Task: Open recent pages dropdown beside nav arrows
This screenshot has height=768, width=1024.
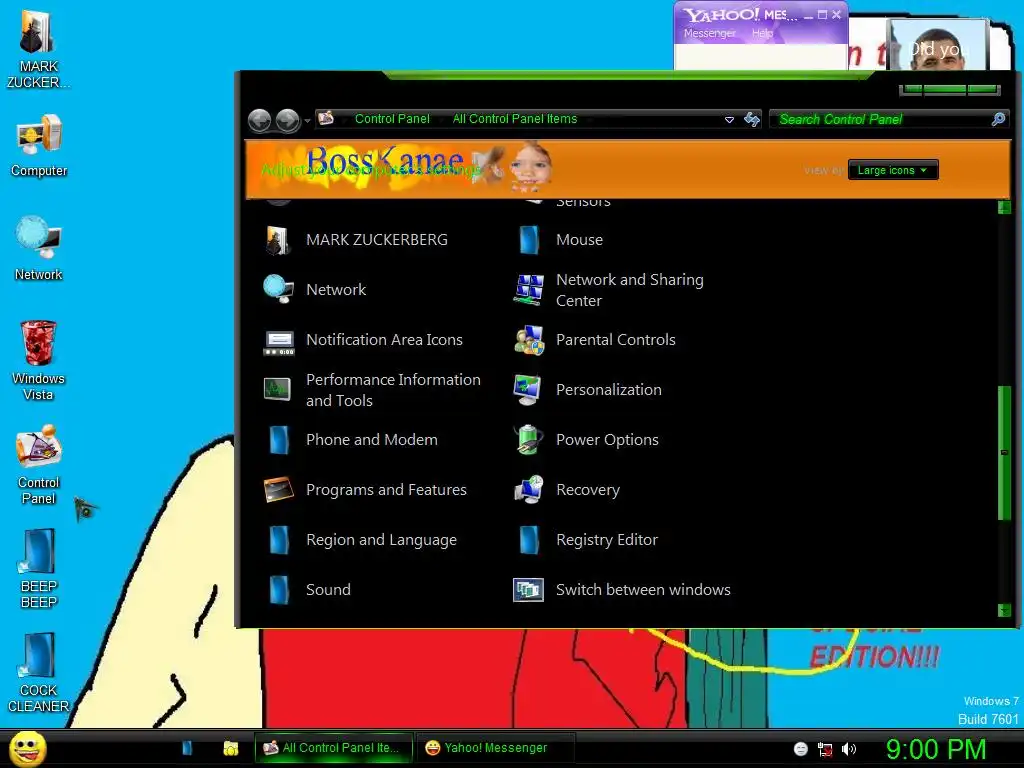Action: click(307, 121)
